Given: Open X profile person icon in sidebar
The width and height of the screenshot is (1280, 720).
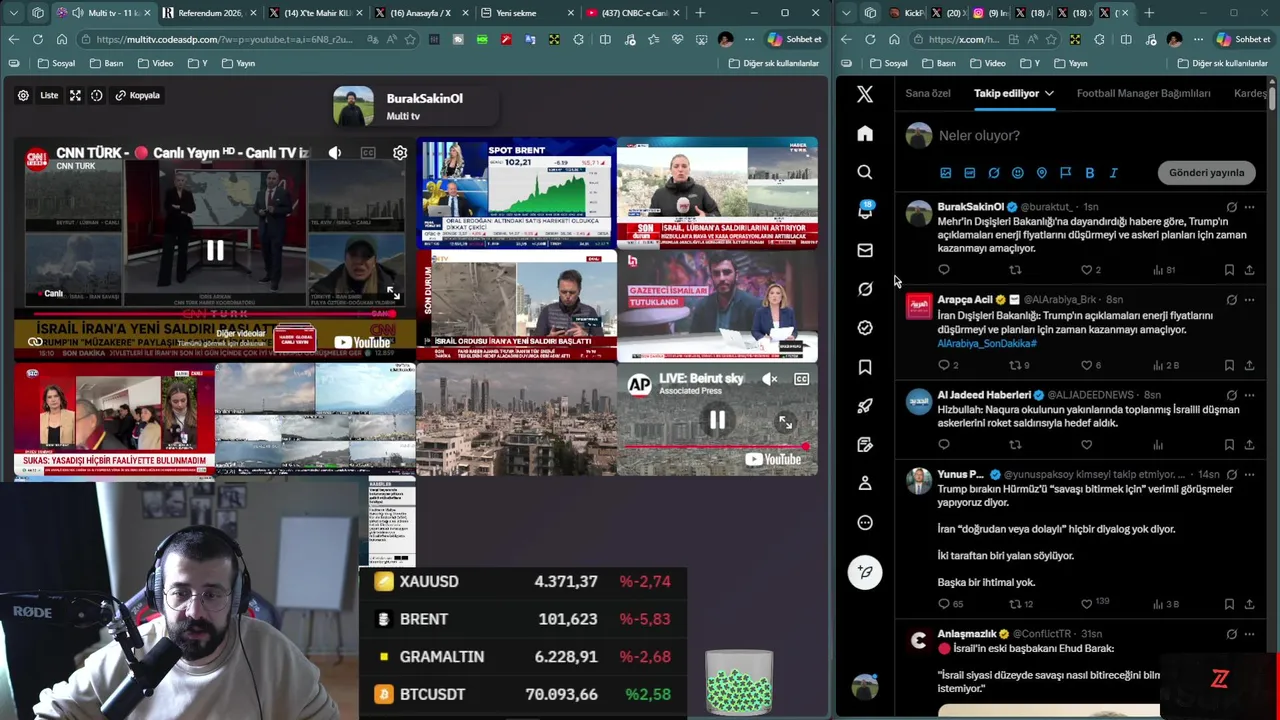Looking at the screenshot, I should [x=865, y=483].
